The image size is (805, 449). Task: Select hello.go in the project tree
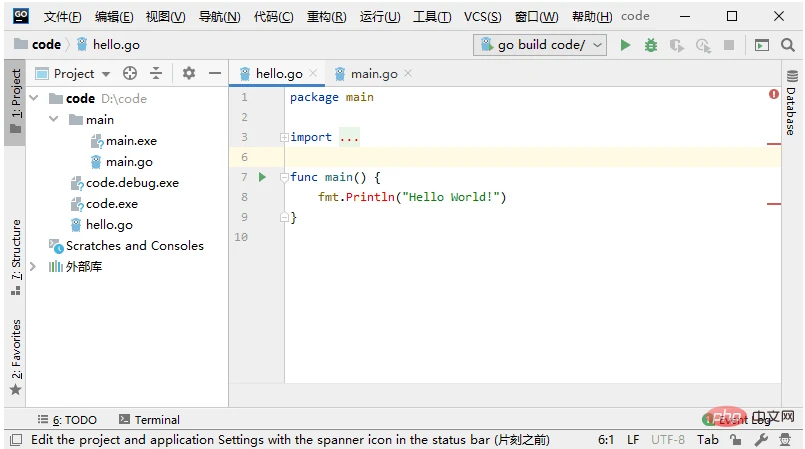(x=102, y=225)
